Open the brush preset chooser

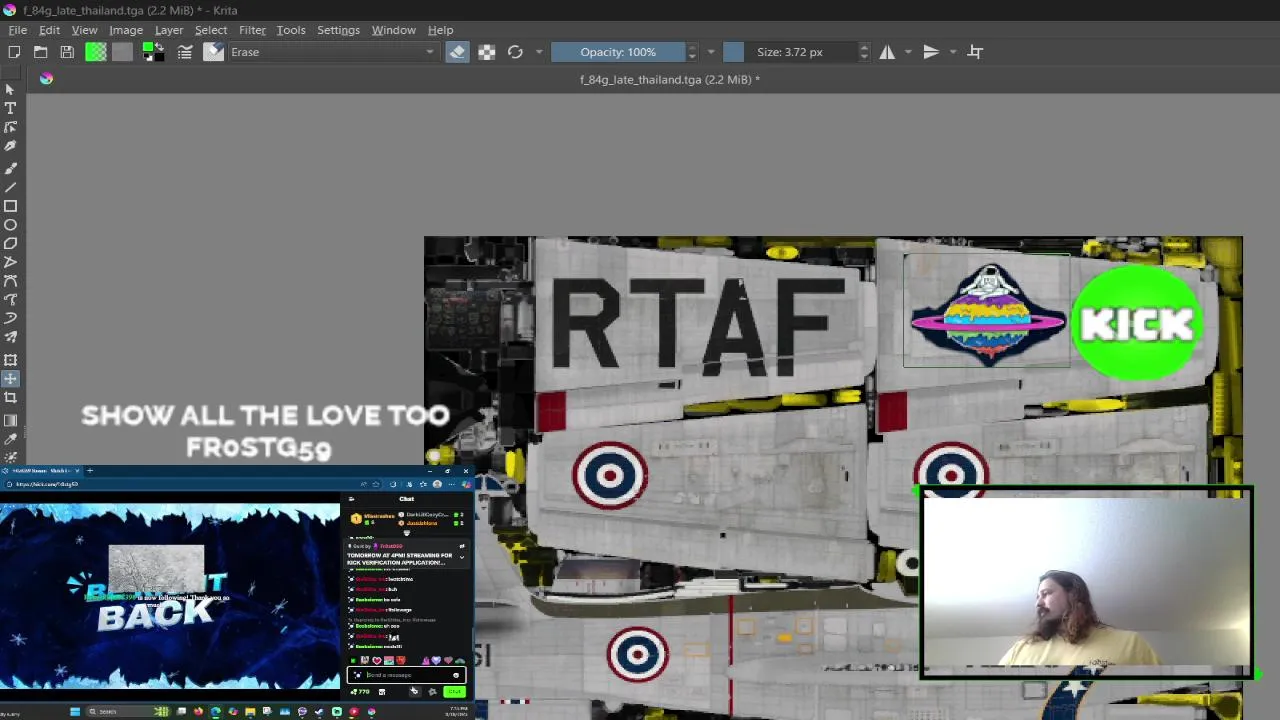(213, 52)
